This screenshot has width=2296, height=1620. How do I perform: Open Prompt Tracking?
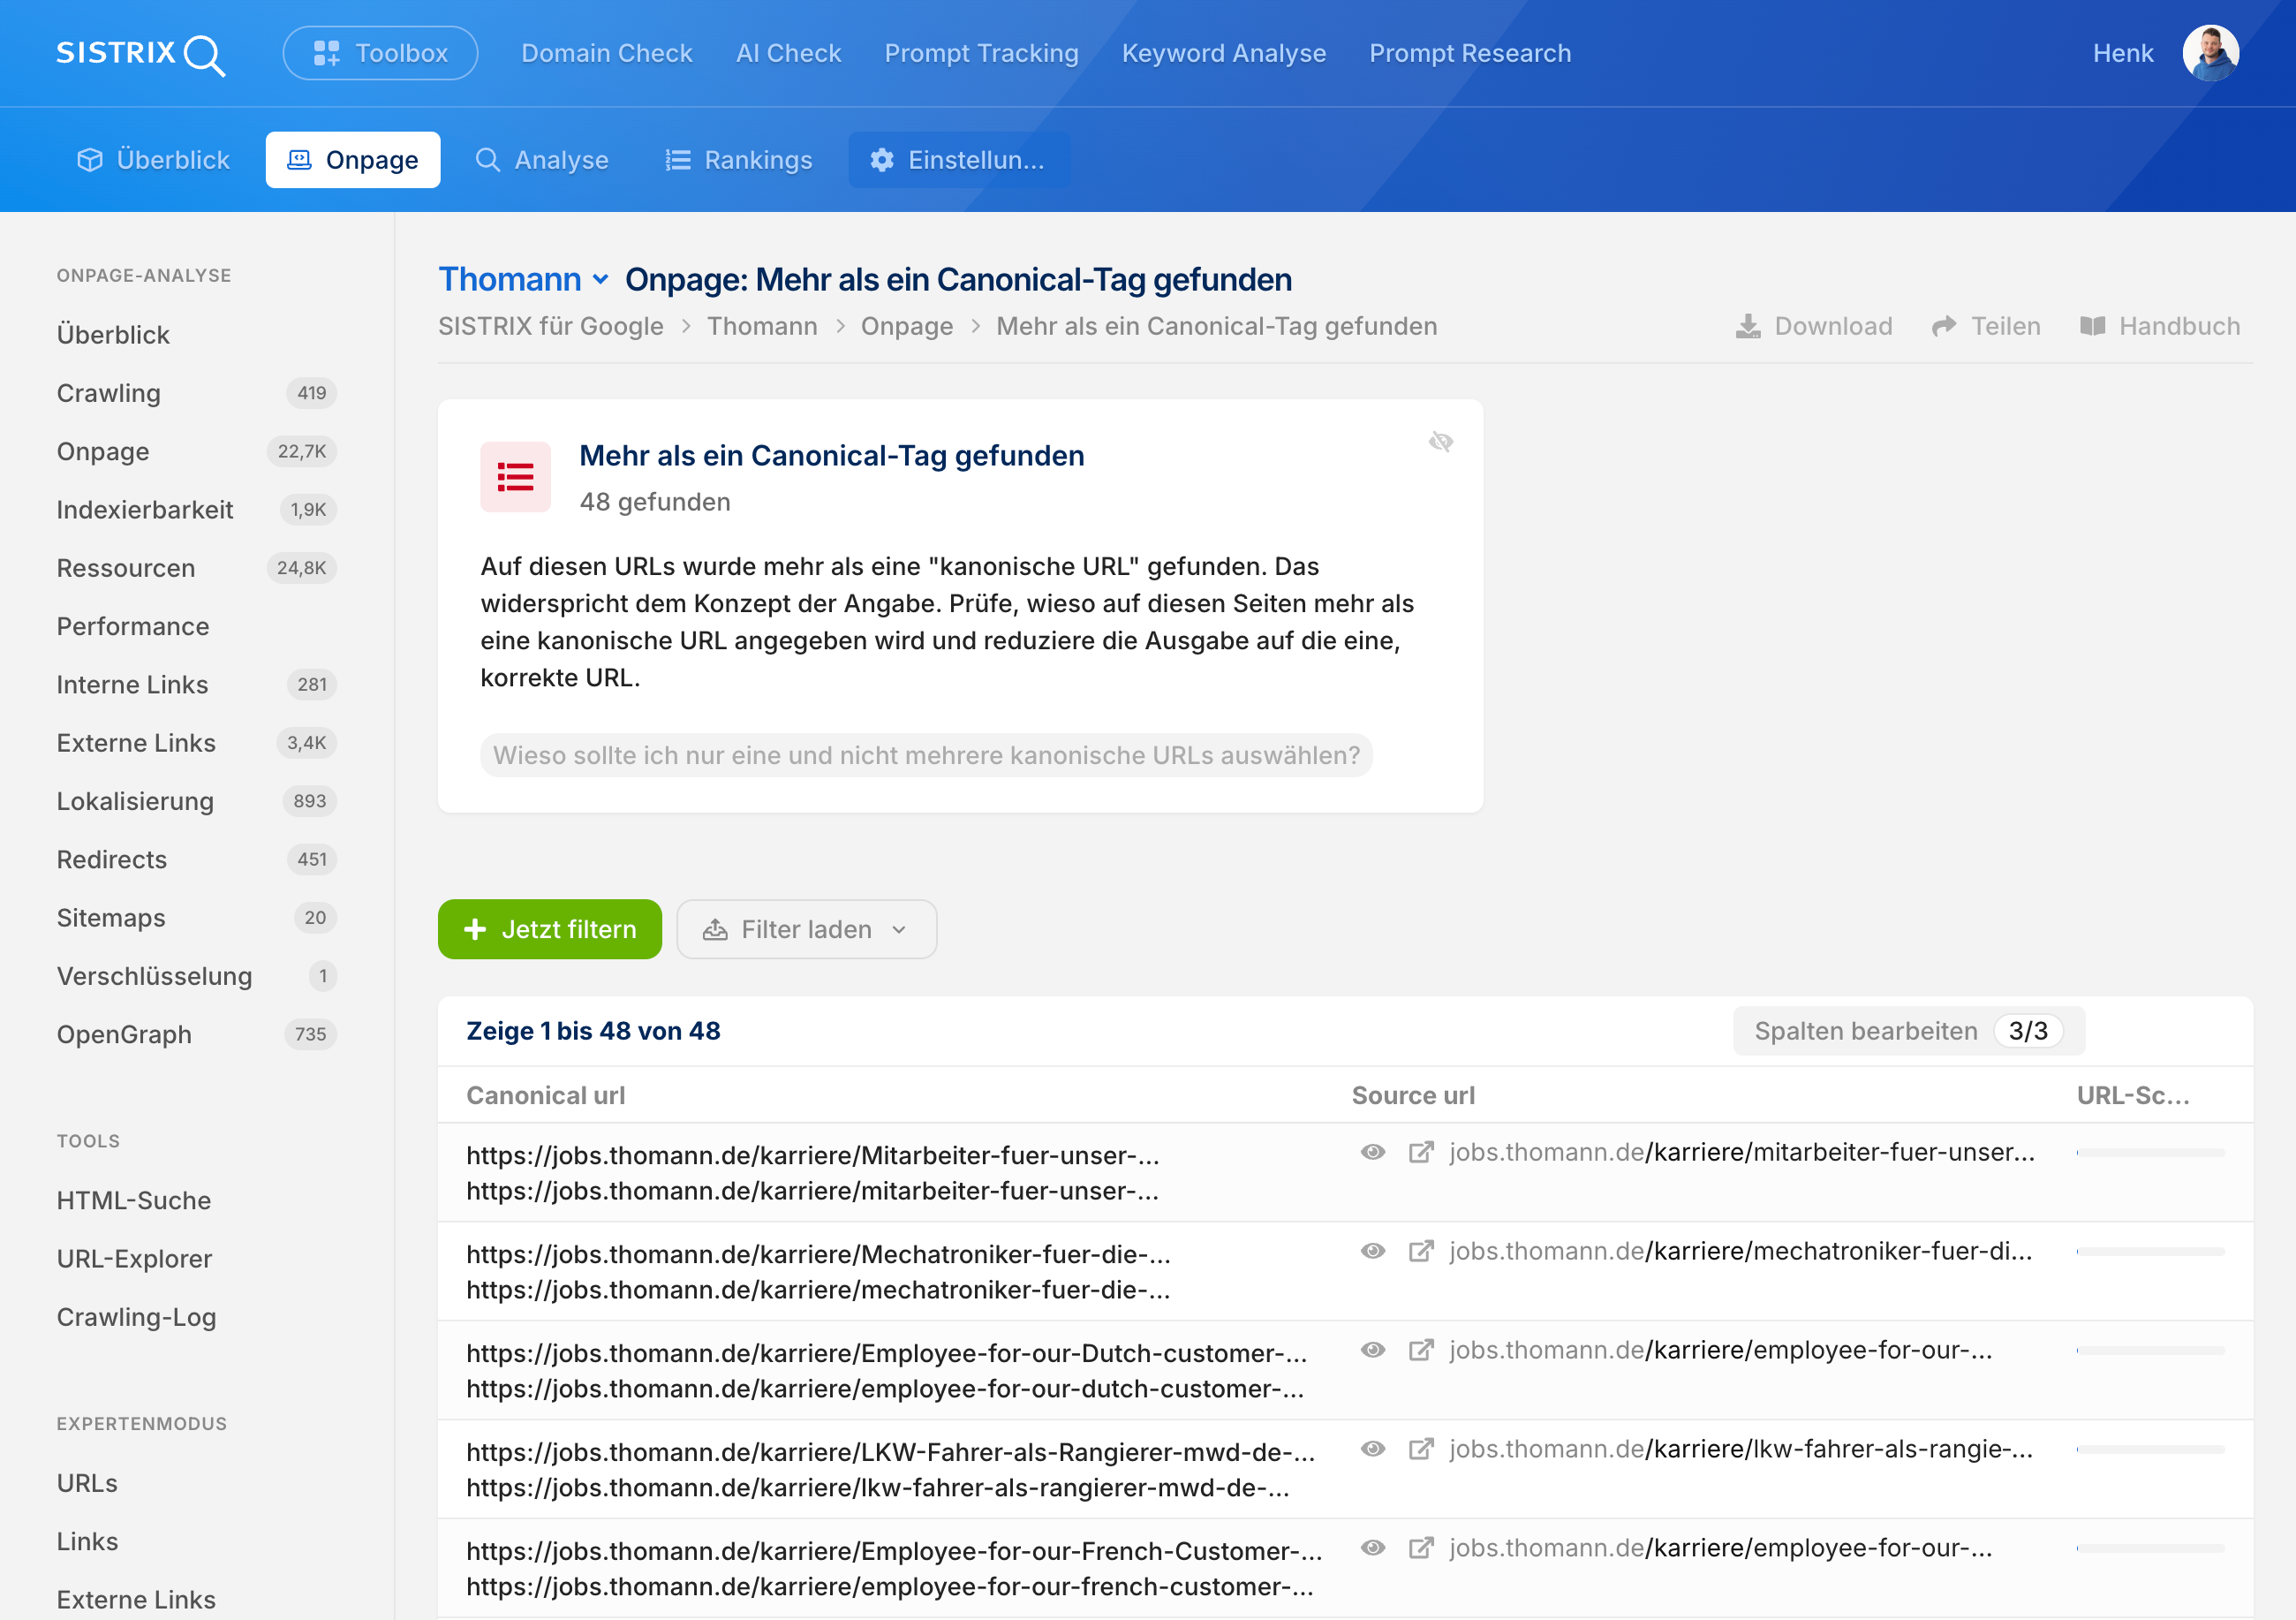[x=981, y=53]
